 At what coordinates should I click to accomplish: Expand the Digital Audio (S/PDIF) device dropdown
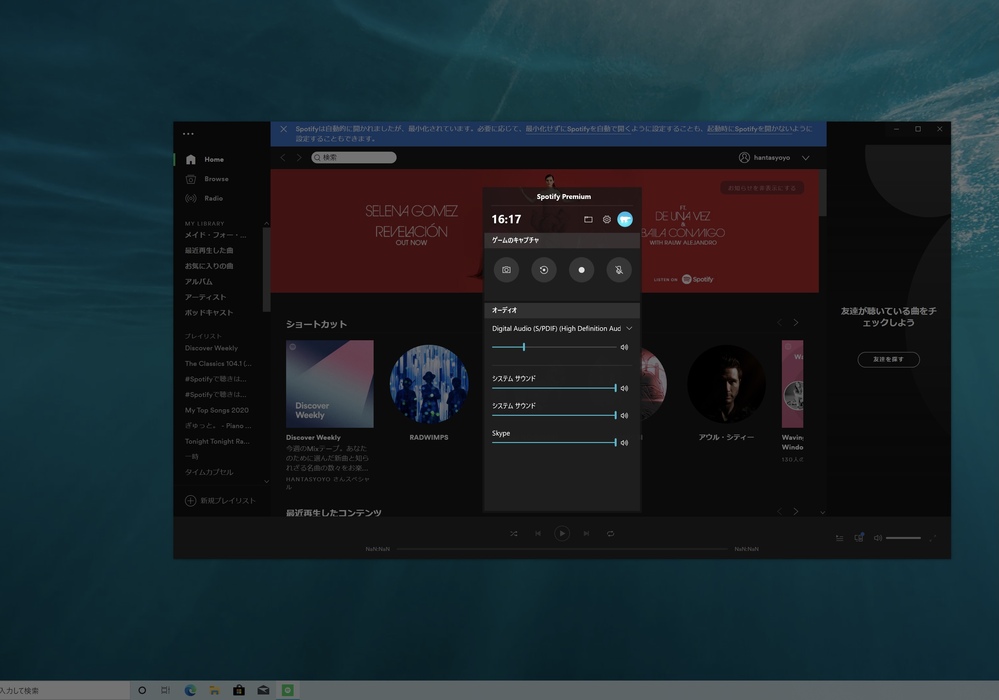pos(629,329)
